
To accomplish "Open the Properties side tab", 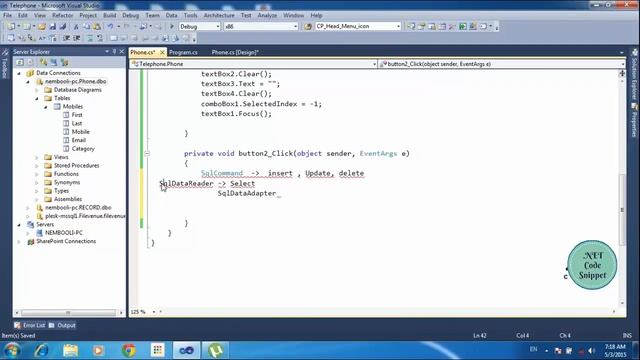I will (x=635, y=120).
